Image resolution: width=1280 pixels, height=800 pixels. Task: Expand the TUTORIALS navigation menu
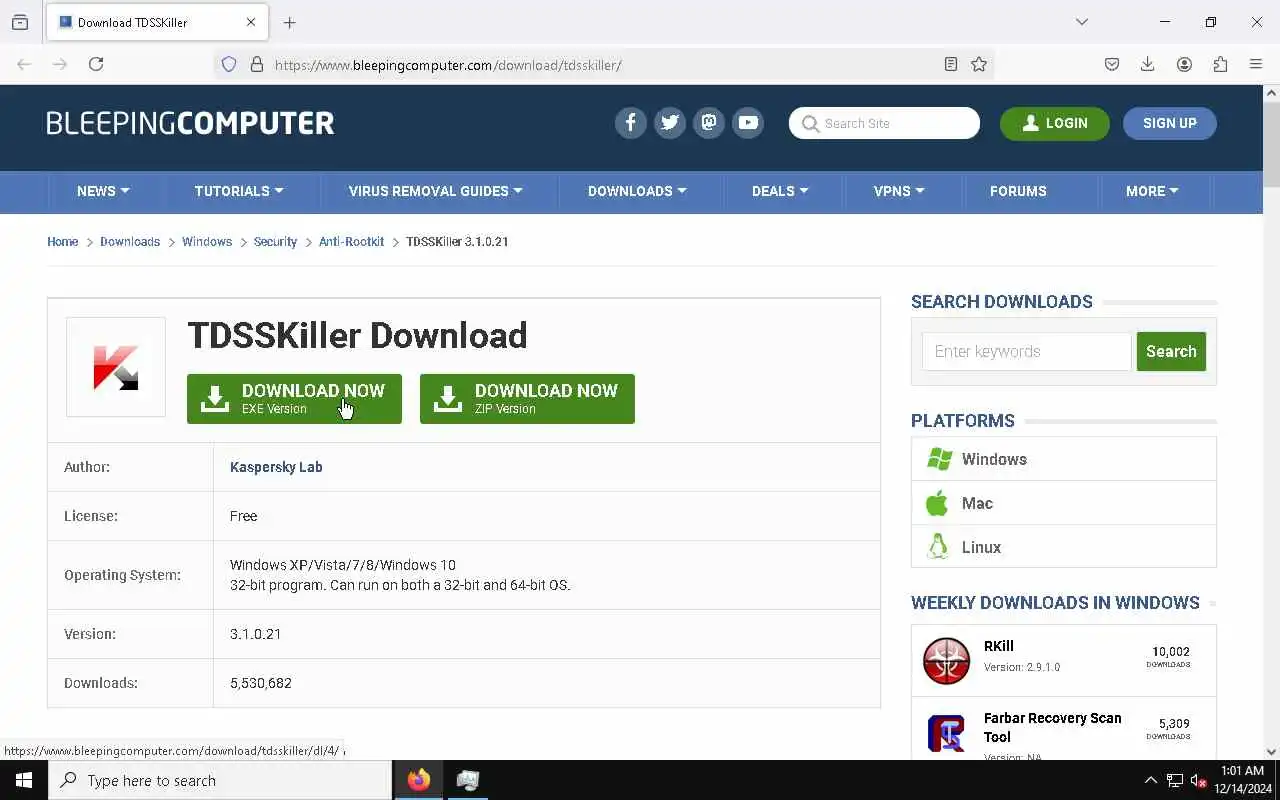click(x=239, y=191)
